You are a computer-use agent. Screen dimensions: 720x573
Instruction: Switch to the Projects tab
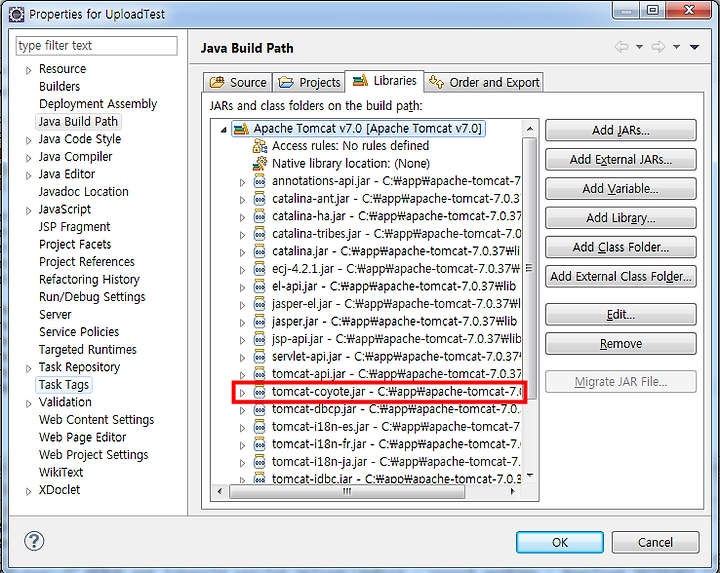click(x=309, y=82)
